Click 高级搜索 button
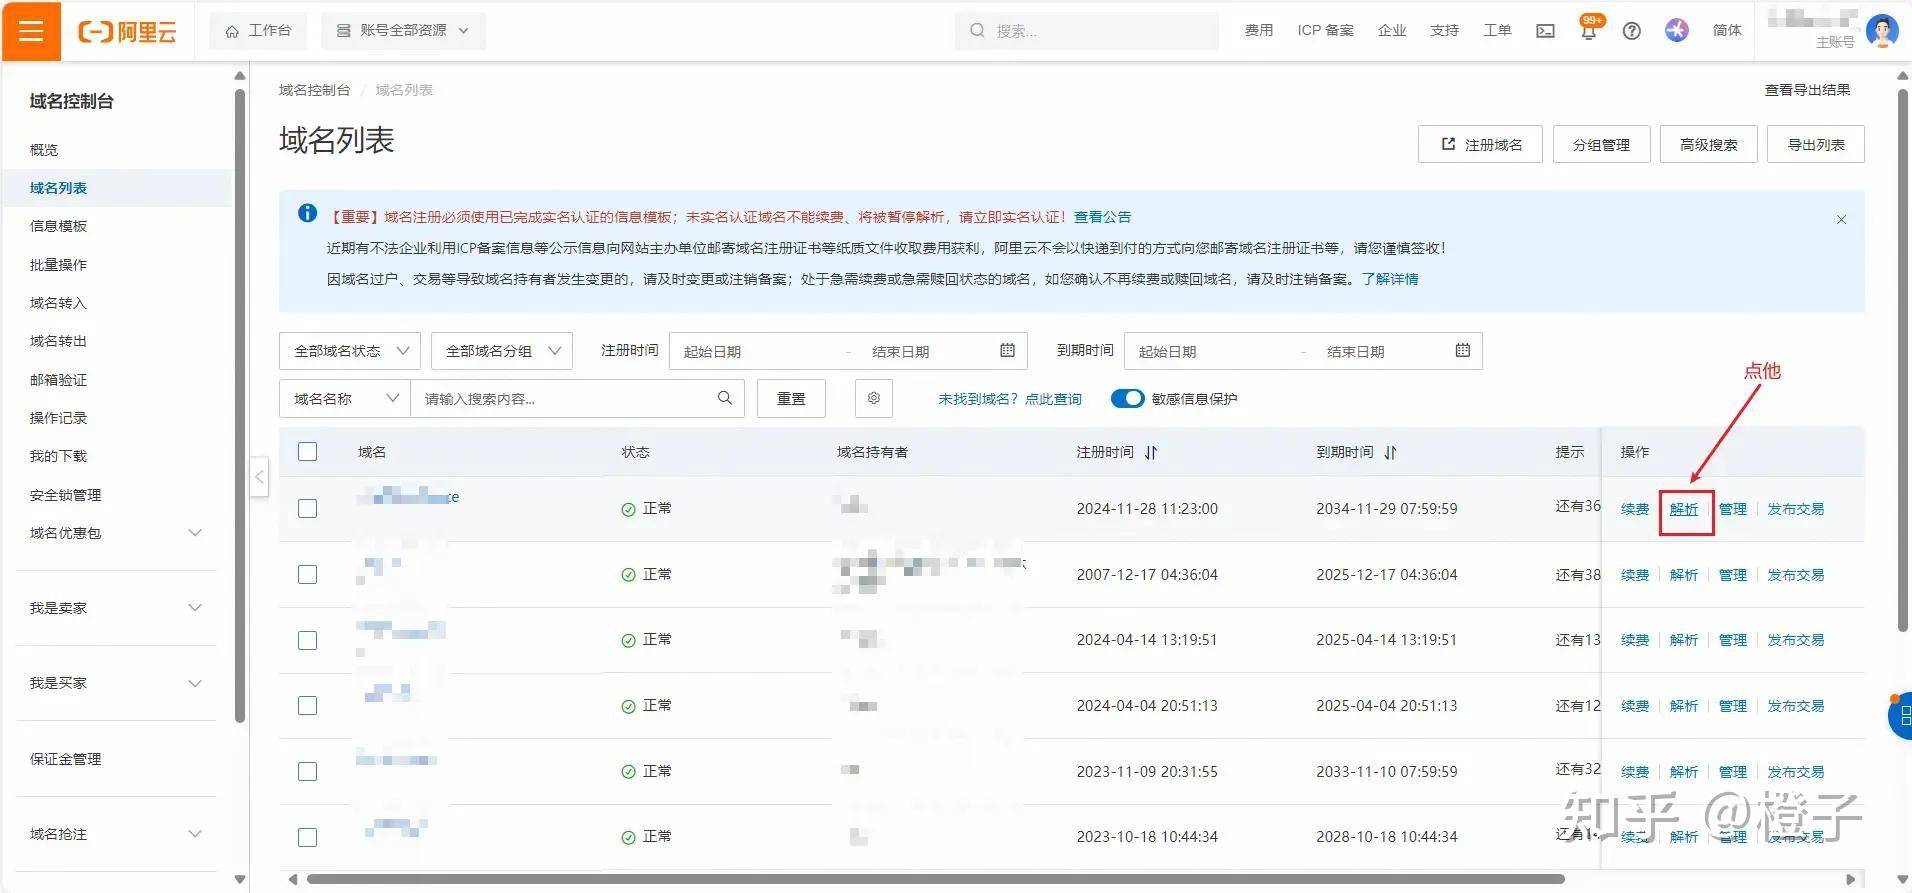This screenshot has height=893, width=1912. 1708,144
